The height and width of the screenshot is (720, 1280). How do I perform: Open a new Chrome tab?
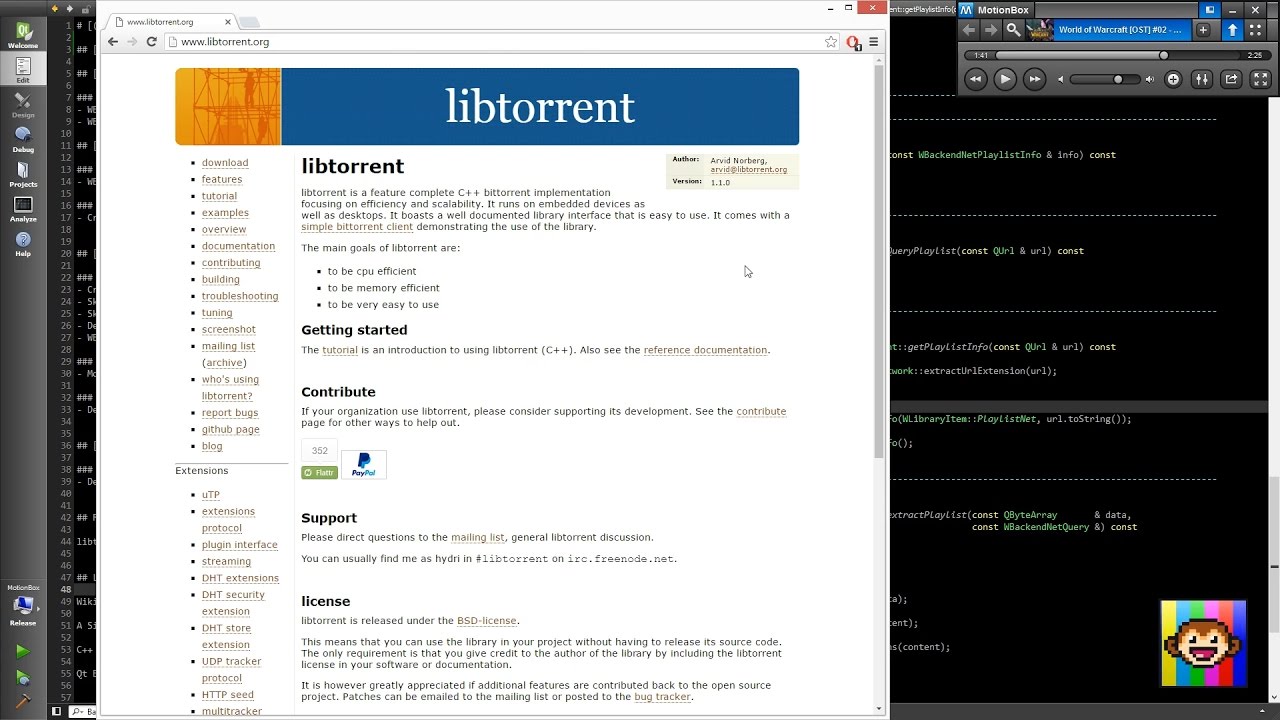[x=249, y=22]
